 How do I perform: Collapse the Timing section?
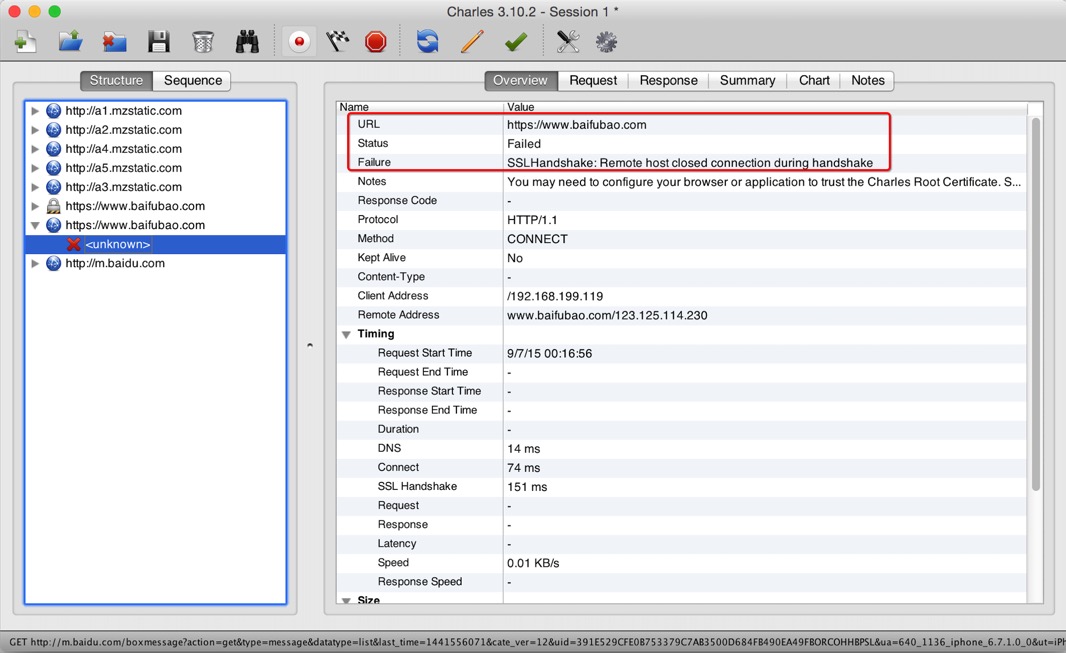[x=346, y=334]
